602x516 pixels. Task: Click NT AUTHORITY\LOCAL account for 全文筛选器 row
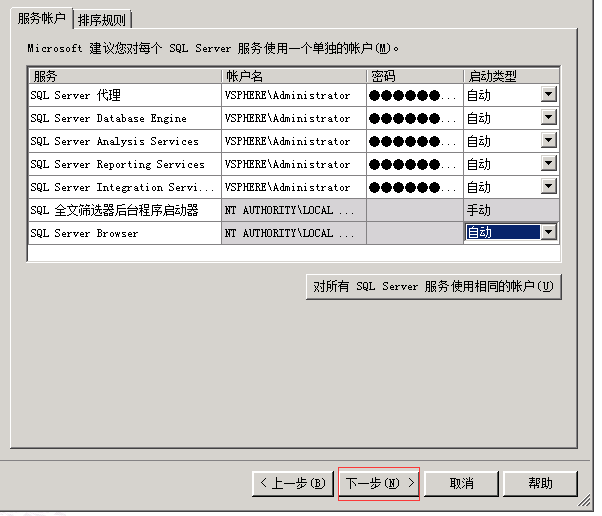click(294, 210)
